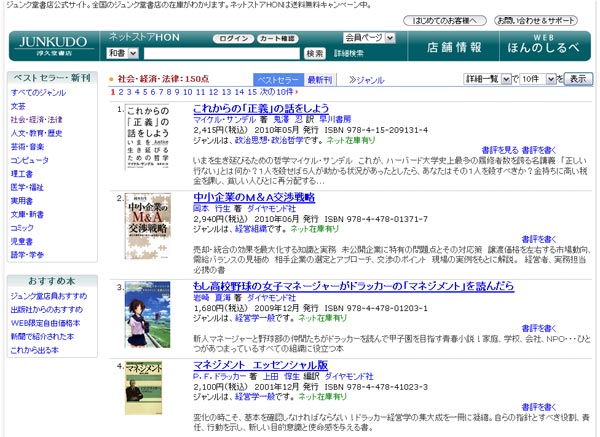600x437 pixels.
Task: Select 児童書 genre in sidebar
Action: [x=22, y=241]
